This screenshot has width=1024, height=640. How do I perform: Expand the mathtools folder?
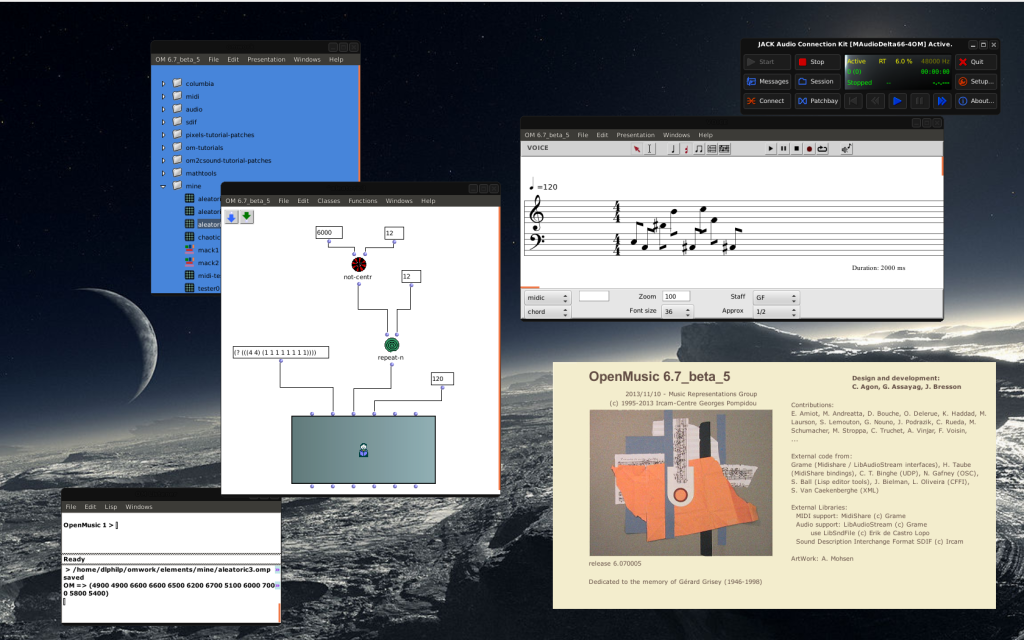(x=163, y=173)
